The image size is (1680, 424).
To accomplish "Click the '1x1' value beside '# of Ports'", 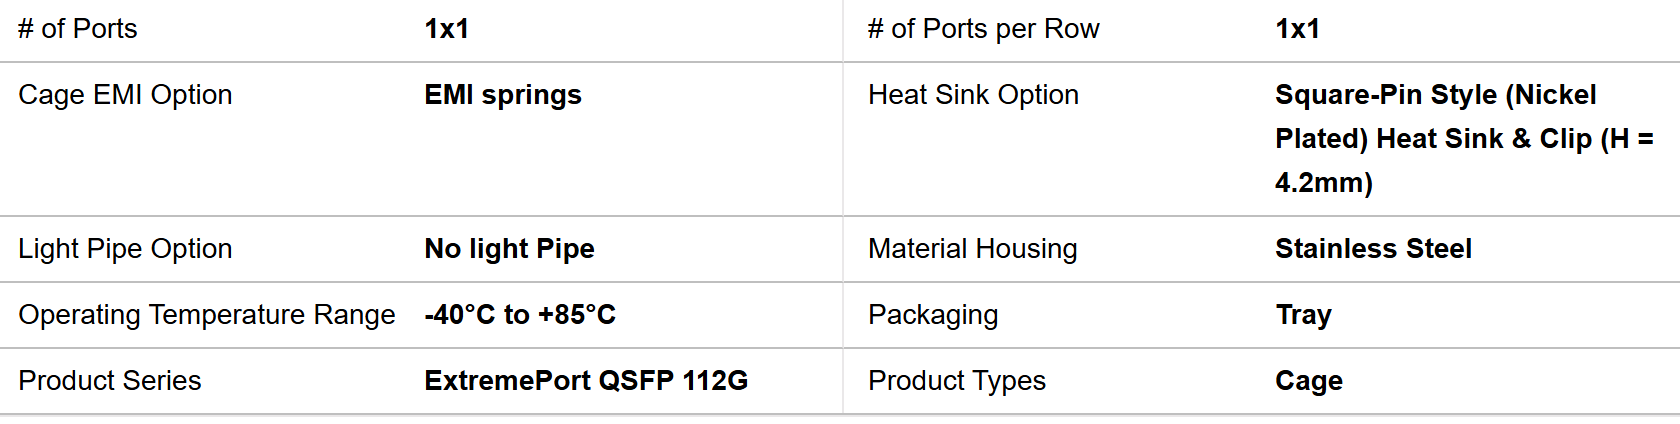I will point(446,29).
